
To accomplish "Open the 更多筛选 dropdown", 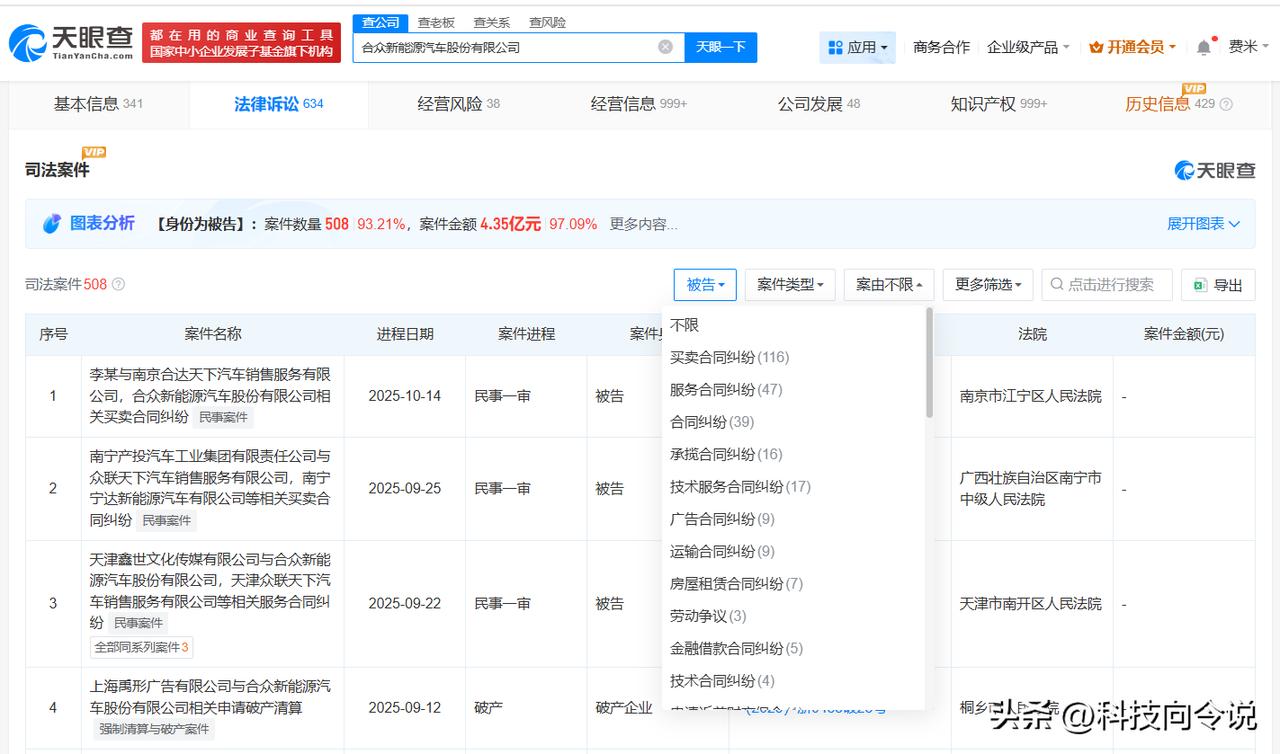I will (x=988, y=285).
